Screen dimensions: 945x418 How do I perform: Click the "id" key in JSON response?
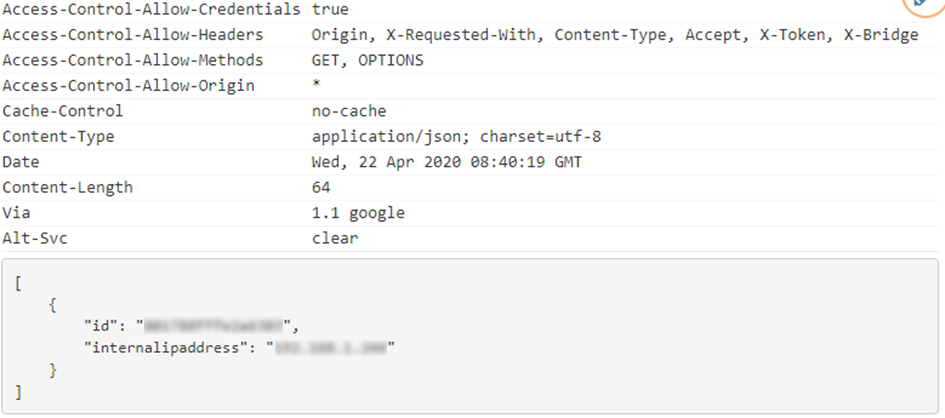[99, 326]
